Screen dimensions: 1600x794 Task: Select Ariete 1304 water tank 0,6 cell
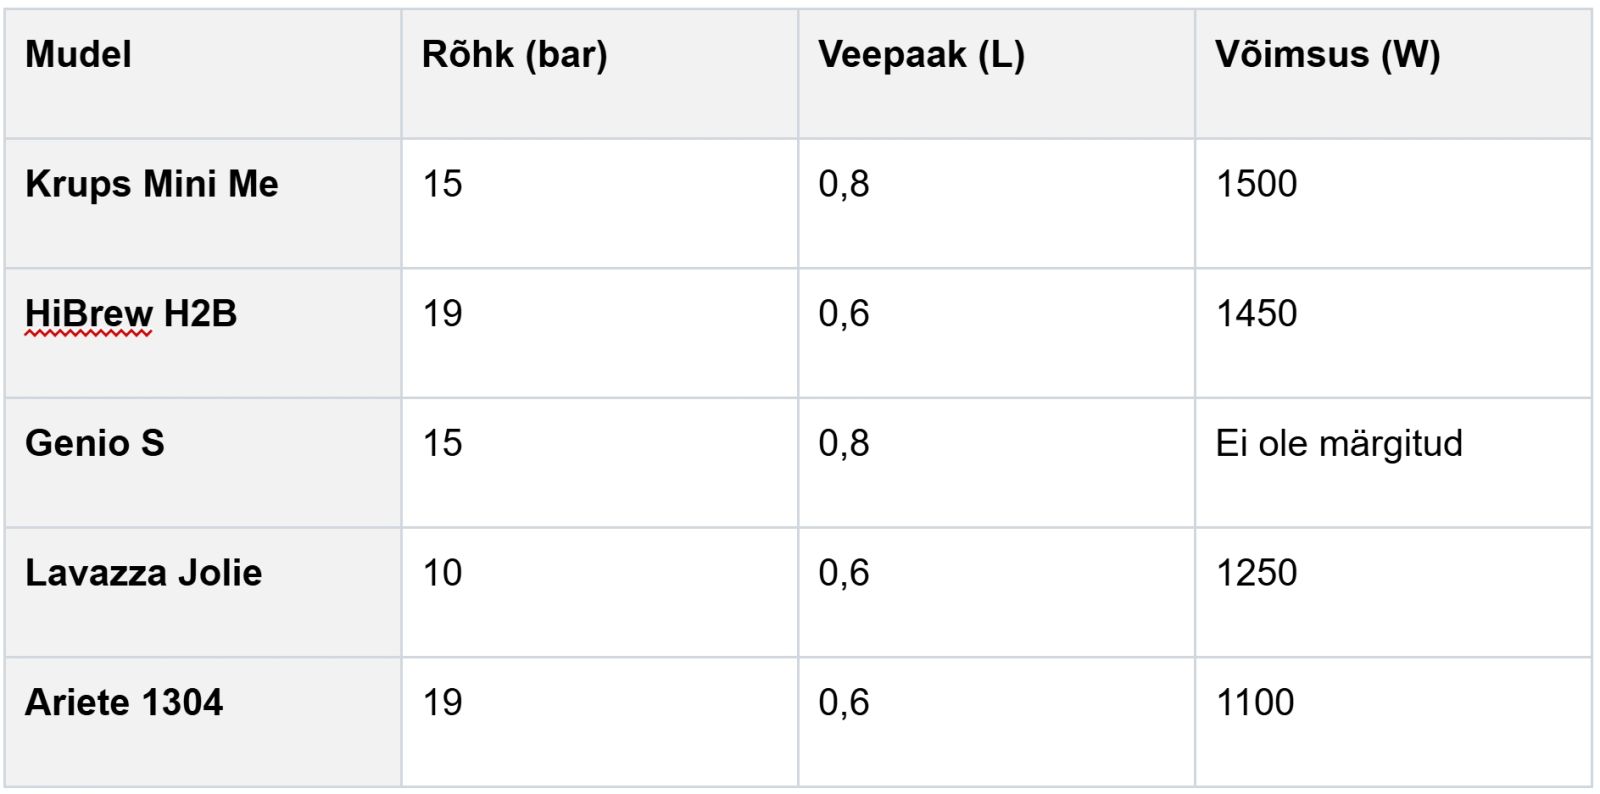(x=996, y=722)
